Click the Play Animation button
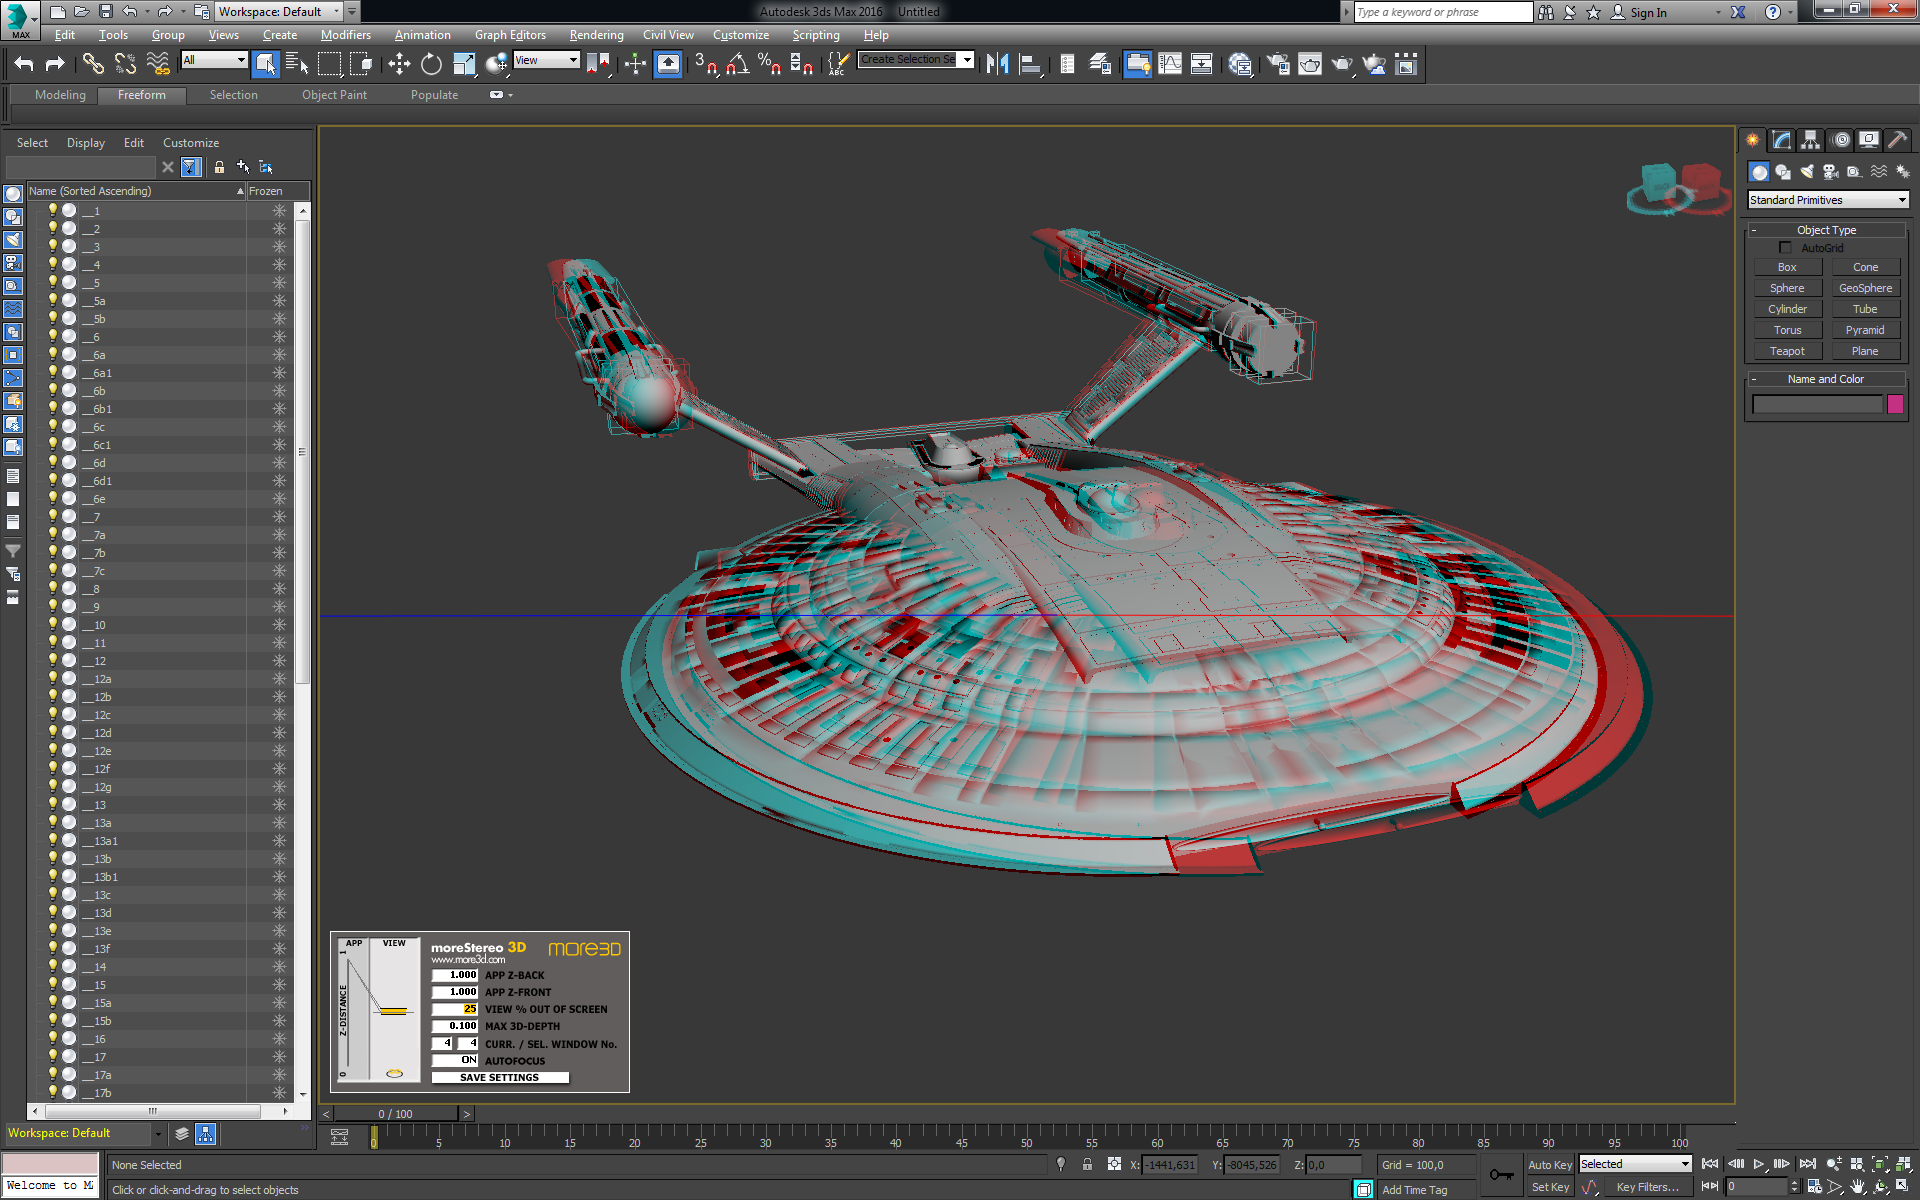The width and height of the screenshot is (1920, 1200). [x=1759, y=1164]
